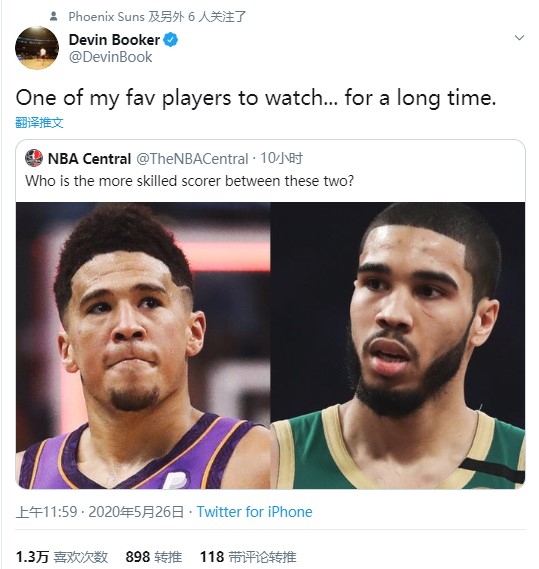Click the blue verified badge icon

click(171, 40)
